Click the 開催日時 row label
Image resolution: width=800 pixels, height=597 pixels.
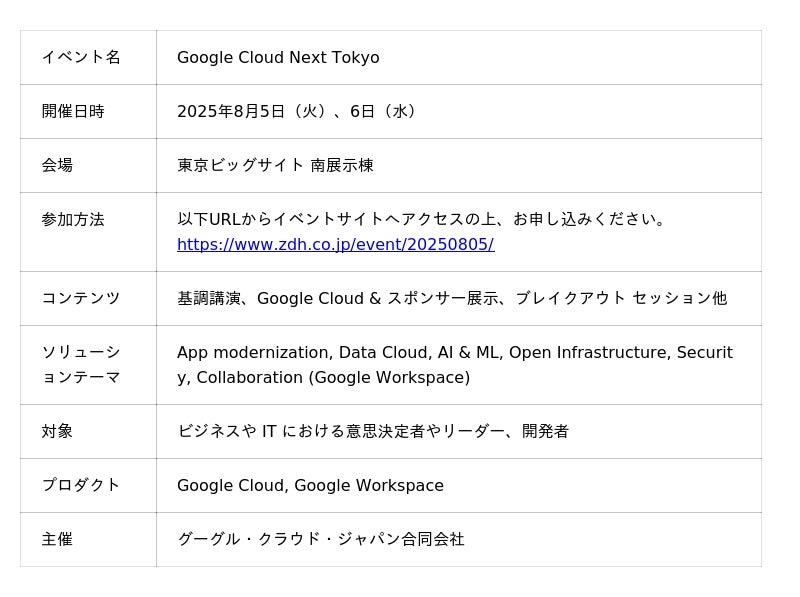coord(73,111)
